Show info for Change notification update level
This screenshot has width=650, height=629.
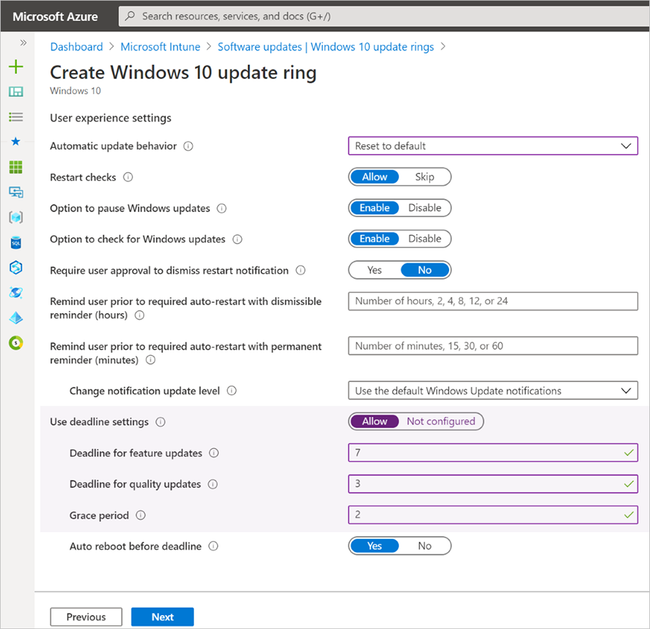pos(232,391)
